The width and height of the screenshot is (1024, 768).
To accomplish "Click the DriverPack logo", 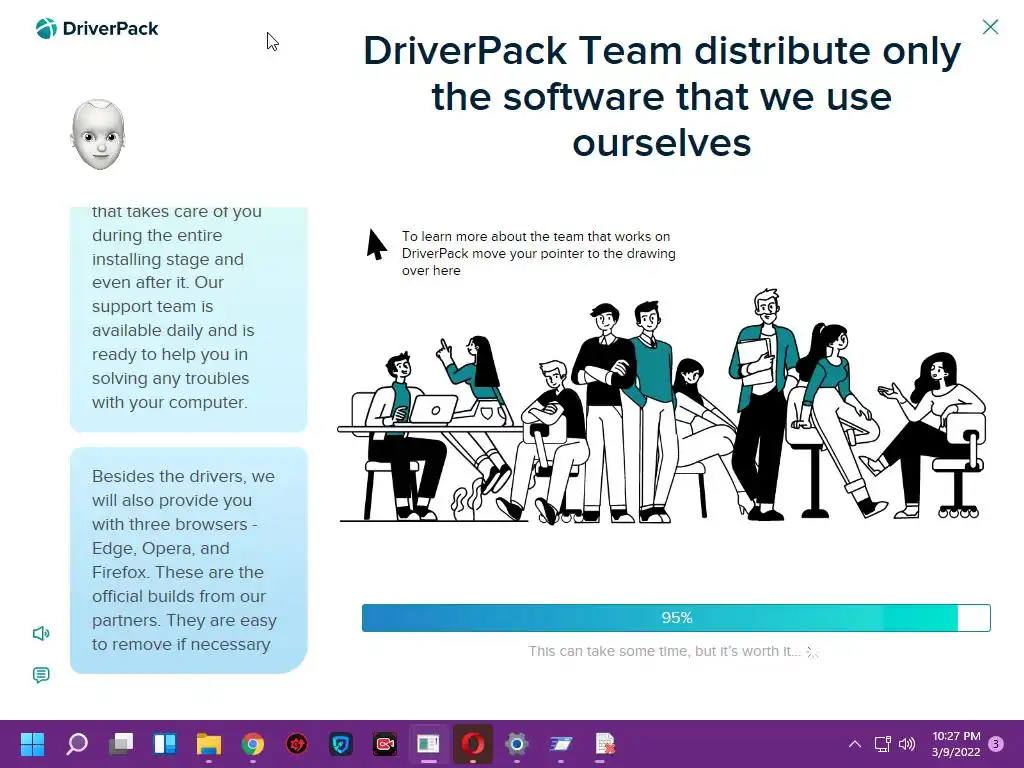I will [97, 29].
